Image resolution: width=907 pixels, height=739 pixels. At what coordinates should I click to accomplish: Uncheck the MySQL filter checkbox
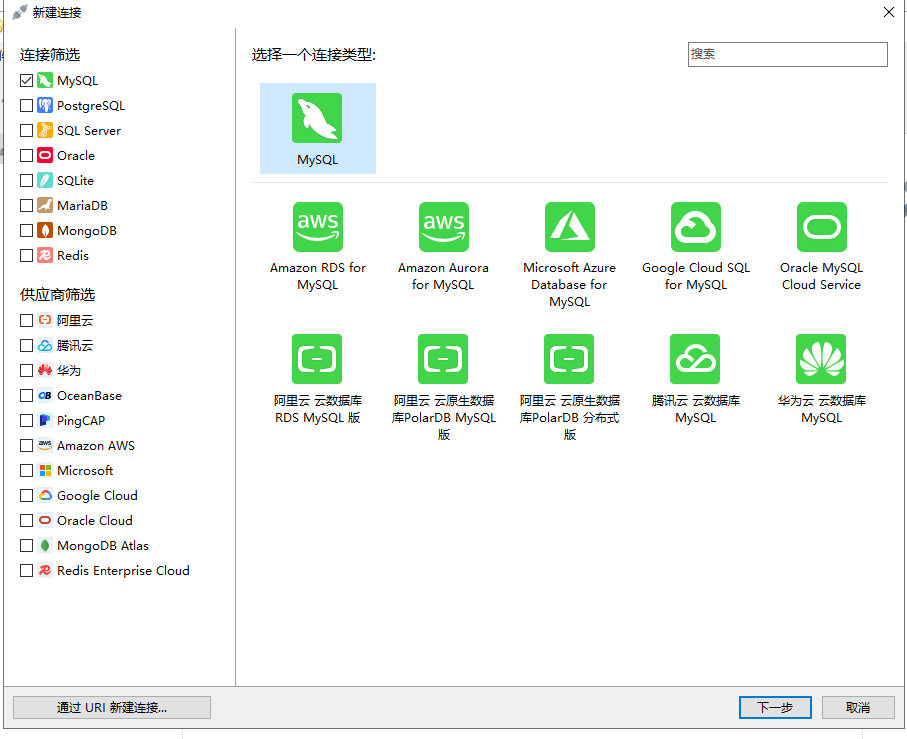(27, 80)
